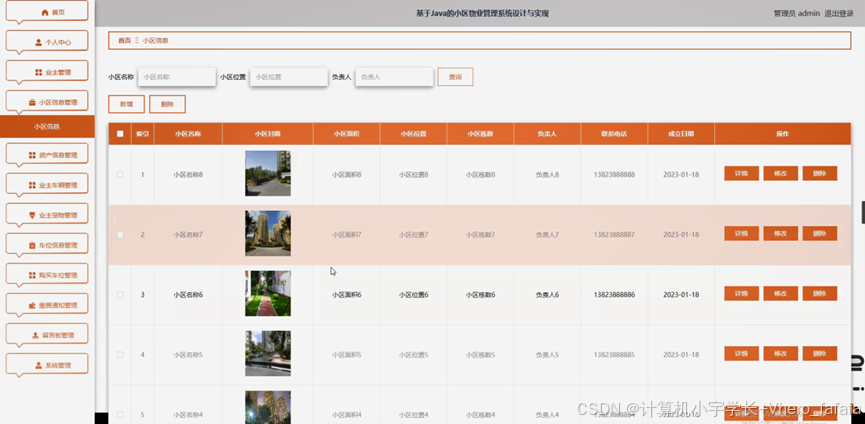
Task: Focus the 负责人 search input
Action: (394, 77)
